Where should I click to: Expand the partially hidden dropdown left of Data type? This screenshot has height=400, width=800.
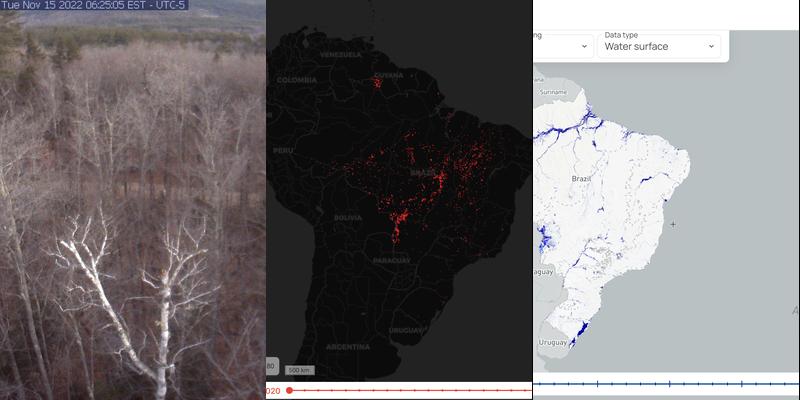pyautogui.click(x=563, y=46)
